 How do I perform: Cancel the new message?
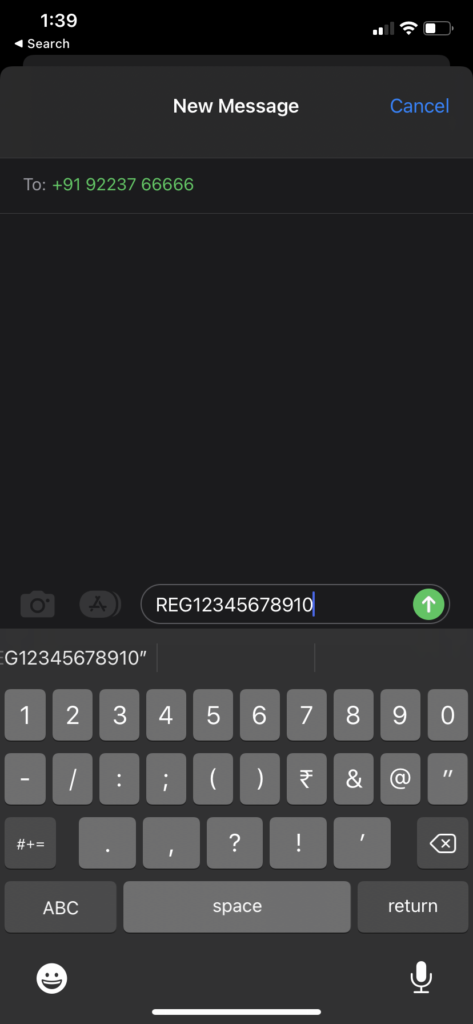(419, 106)
